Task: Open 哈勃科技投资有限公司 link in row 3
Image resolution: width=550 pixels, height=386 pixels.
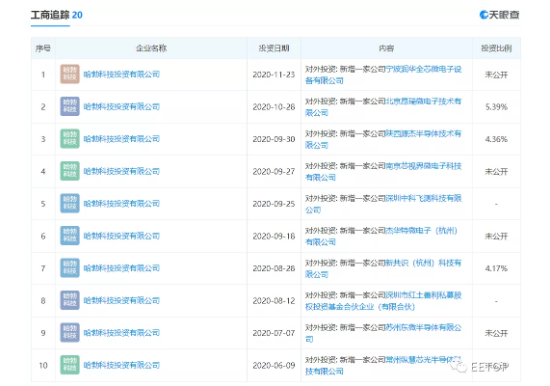Action: tap(122, 139)
